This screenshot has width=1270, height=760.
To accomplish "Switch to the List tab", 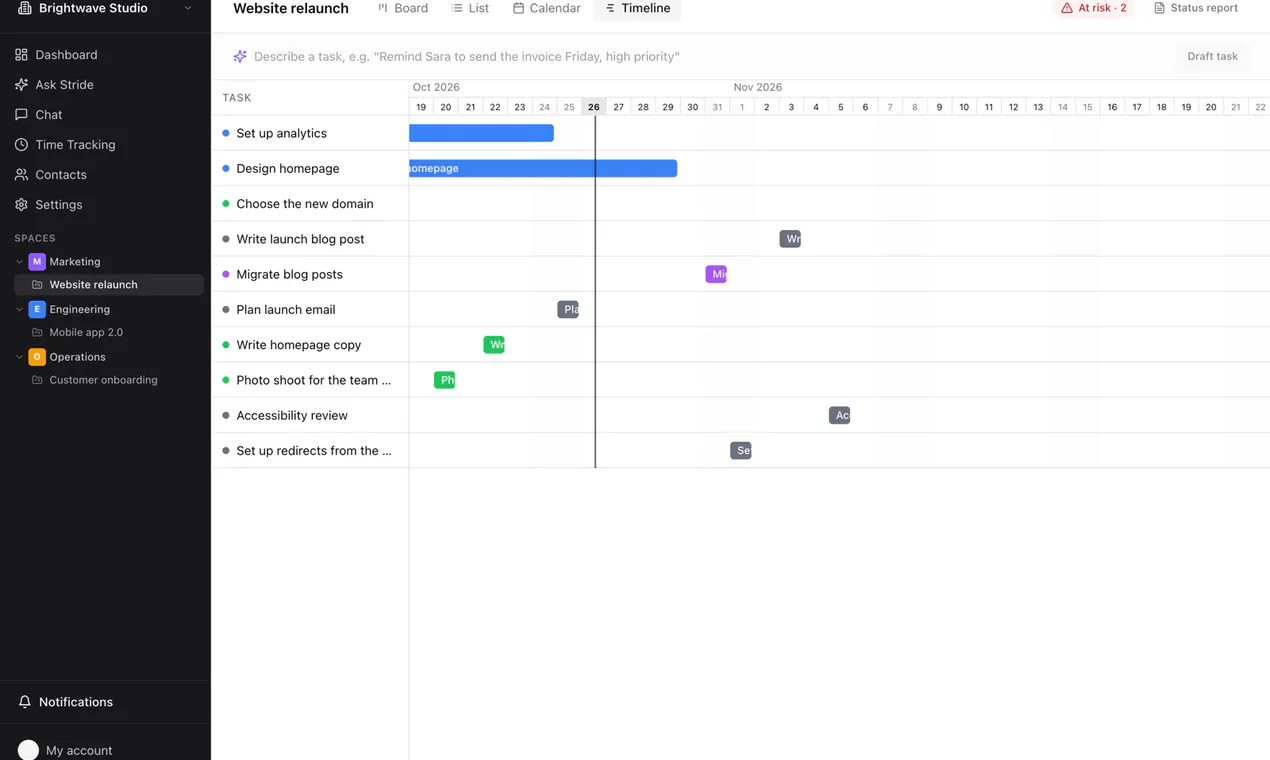I will [470, 8].
